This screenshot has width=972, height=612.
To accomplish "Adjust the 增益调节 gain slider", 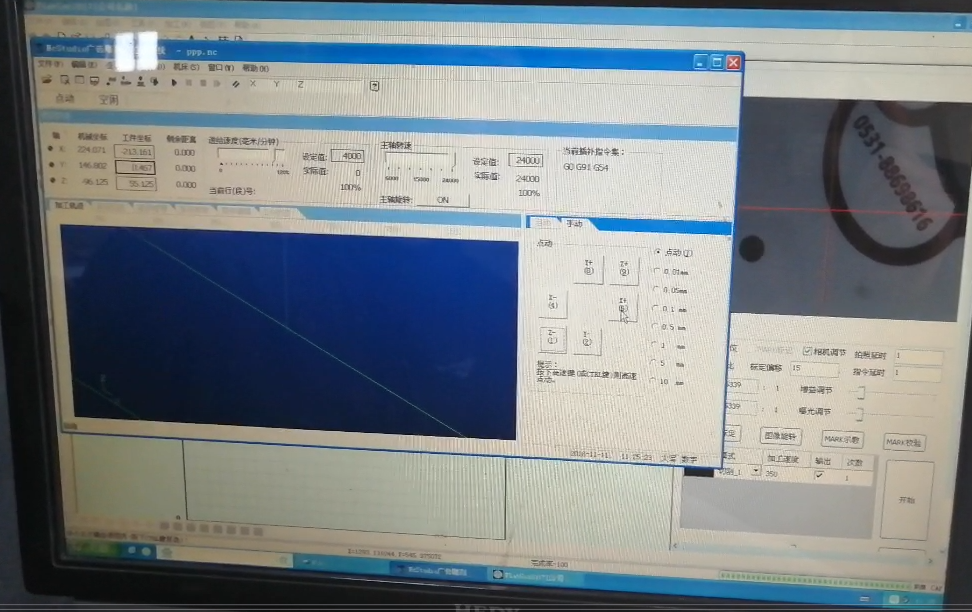I will pyautogui.click(x=859, y=390).
